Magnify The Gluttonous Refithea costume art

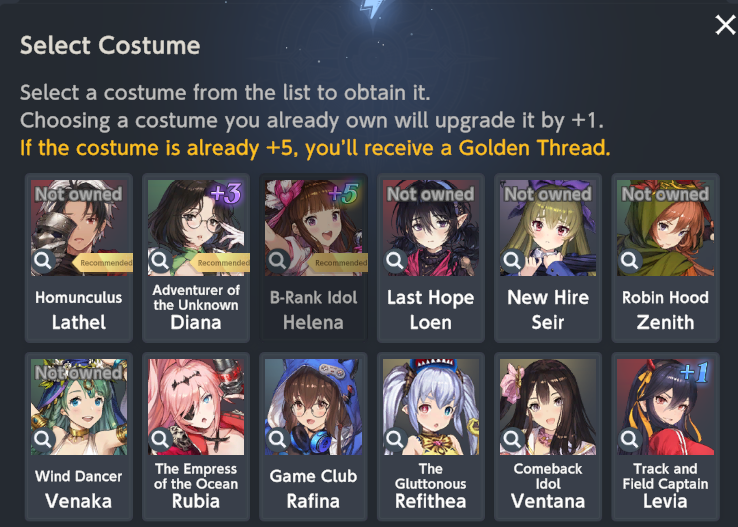(395, 439)
